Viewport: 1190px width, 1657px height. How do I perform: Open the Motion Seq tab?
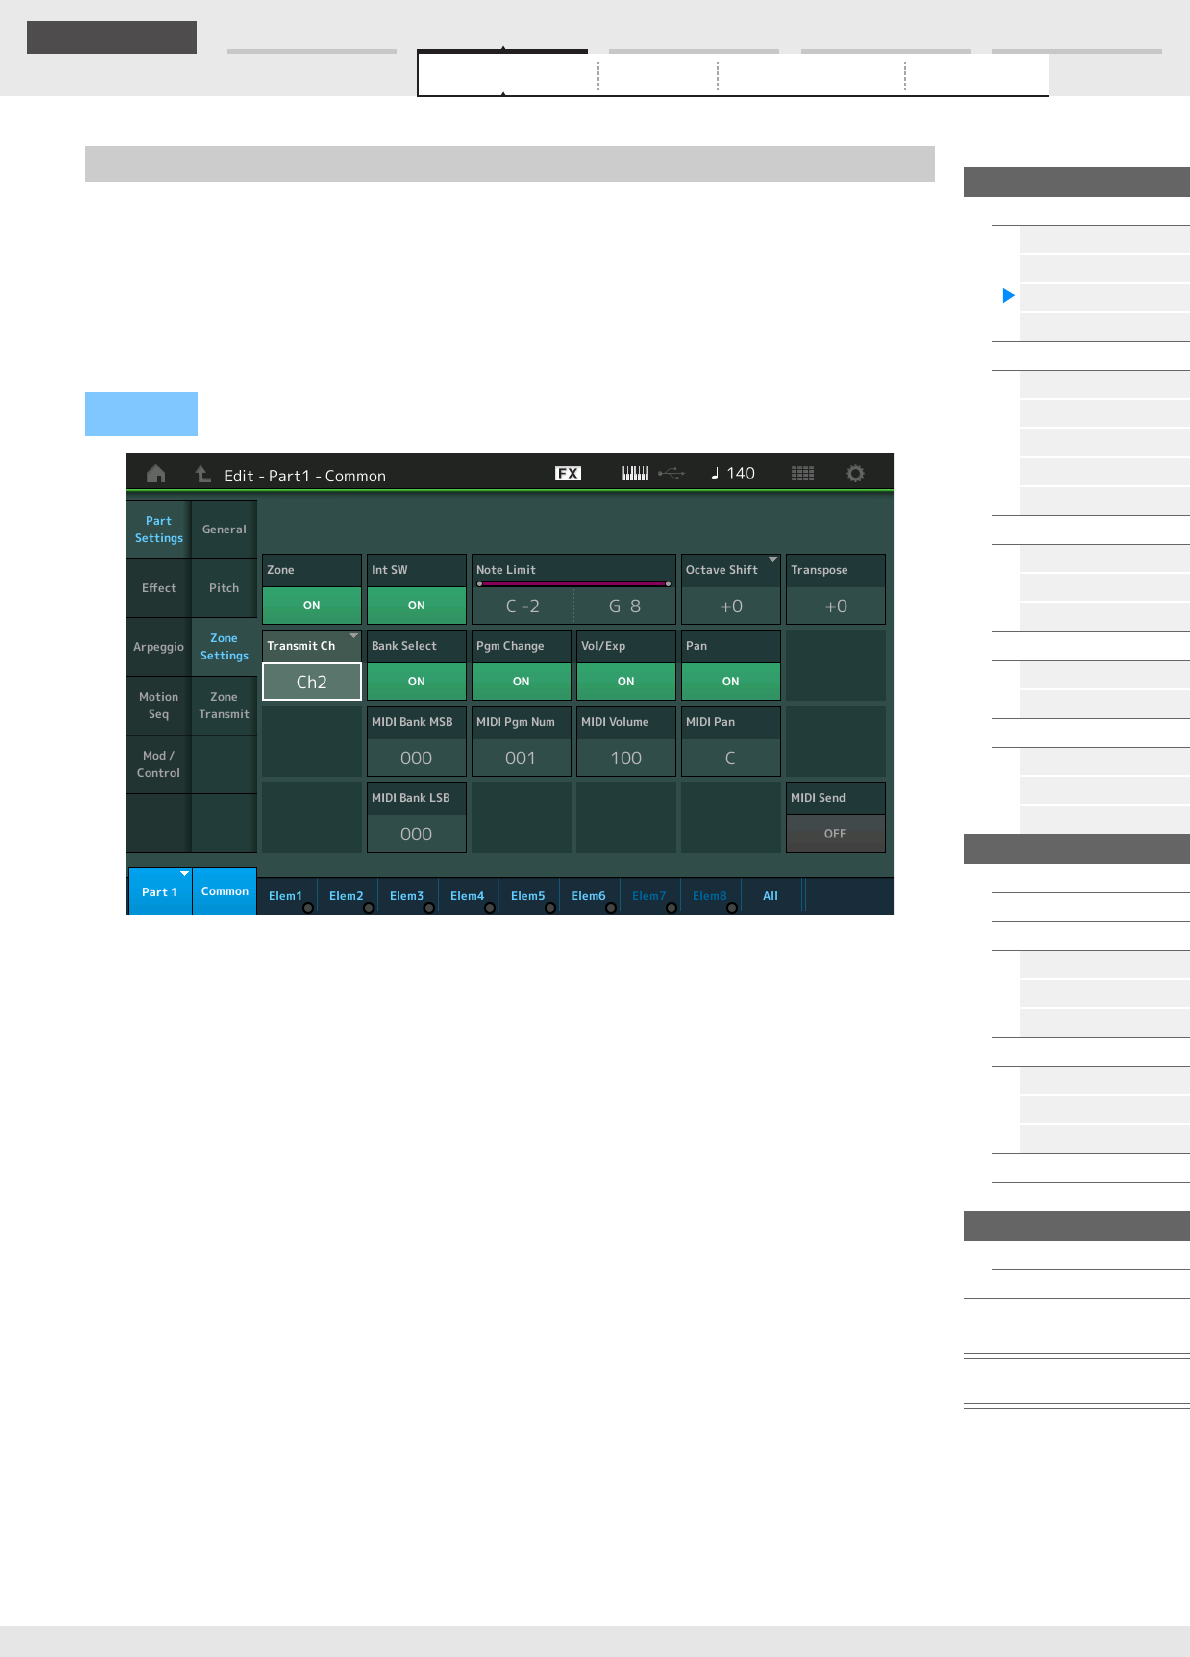[159, 705]
